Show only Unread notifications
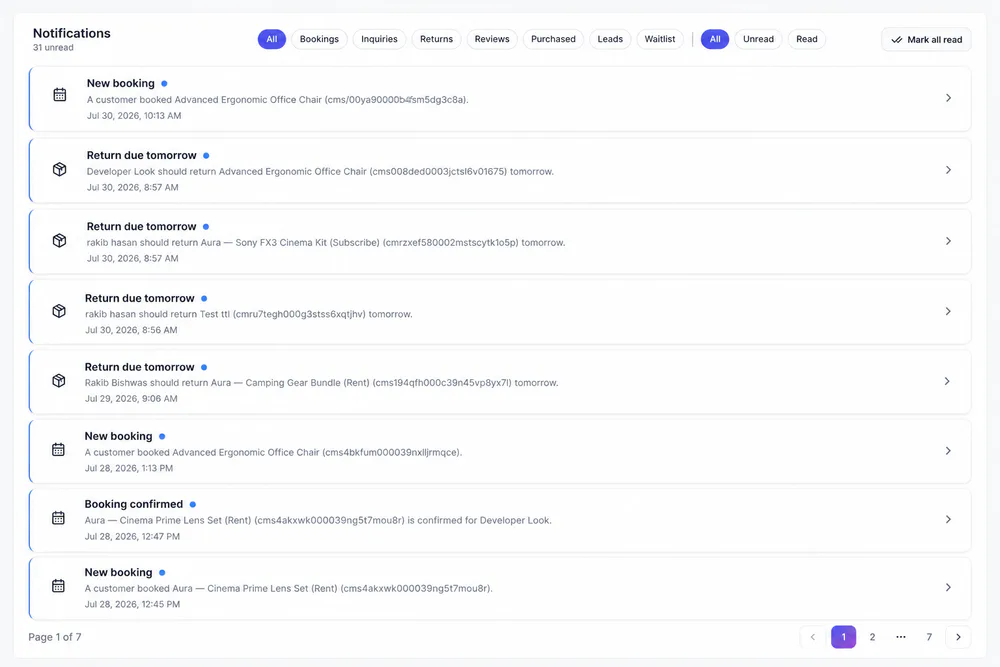 [x=758, y=39]
